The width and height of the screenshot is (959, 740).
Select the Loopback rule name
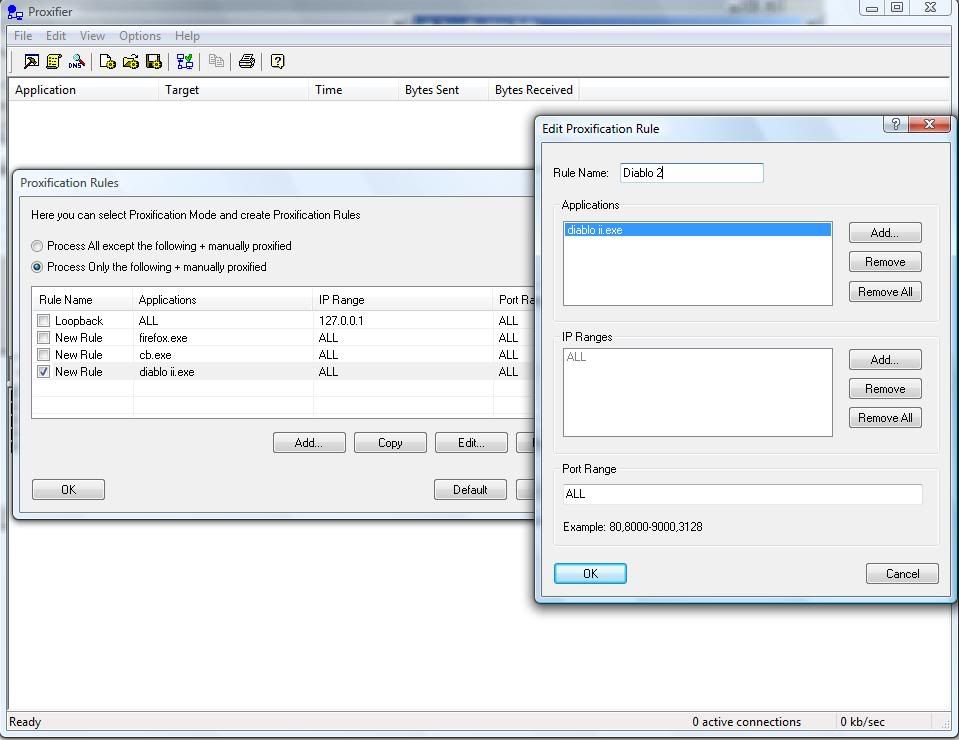pyautogui.click(x=79, y=320)
